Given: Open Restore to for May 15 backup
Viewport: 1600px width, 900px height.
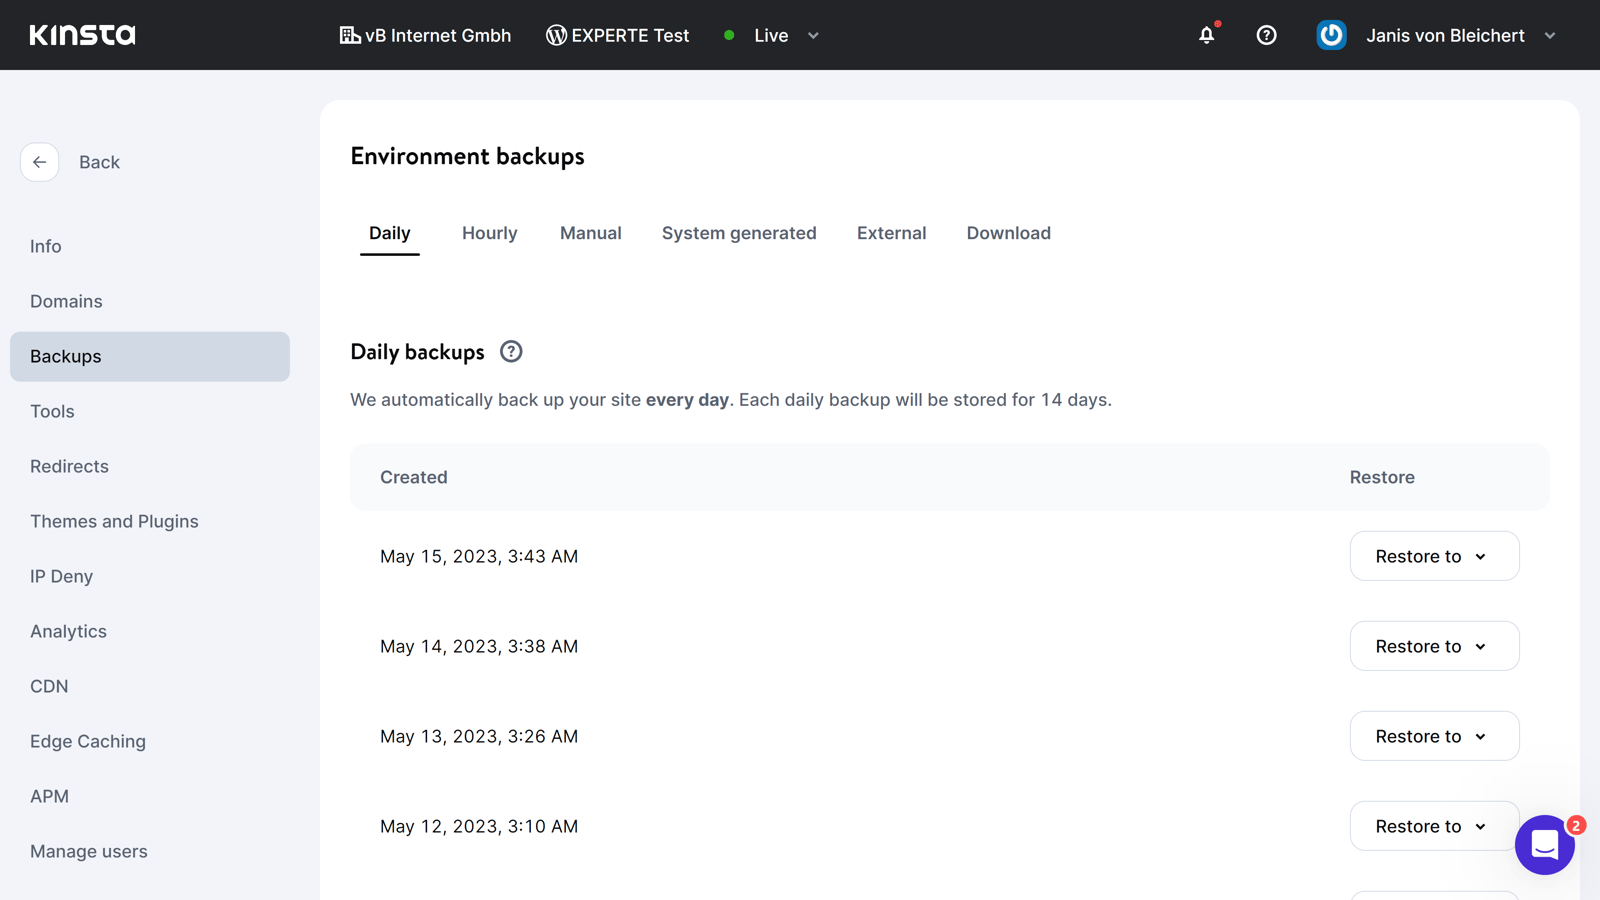Looking at the screenshot, I should tap(1434, 556).
